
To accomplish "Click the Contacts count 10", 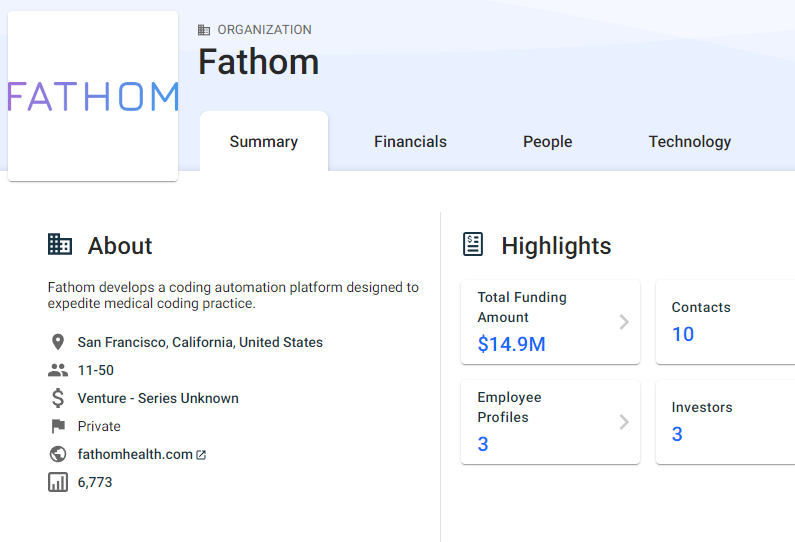I will (x=683, y=334).
